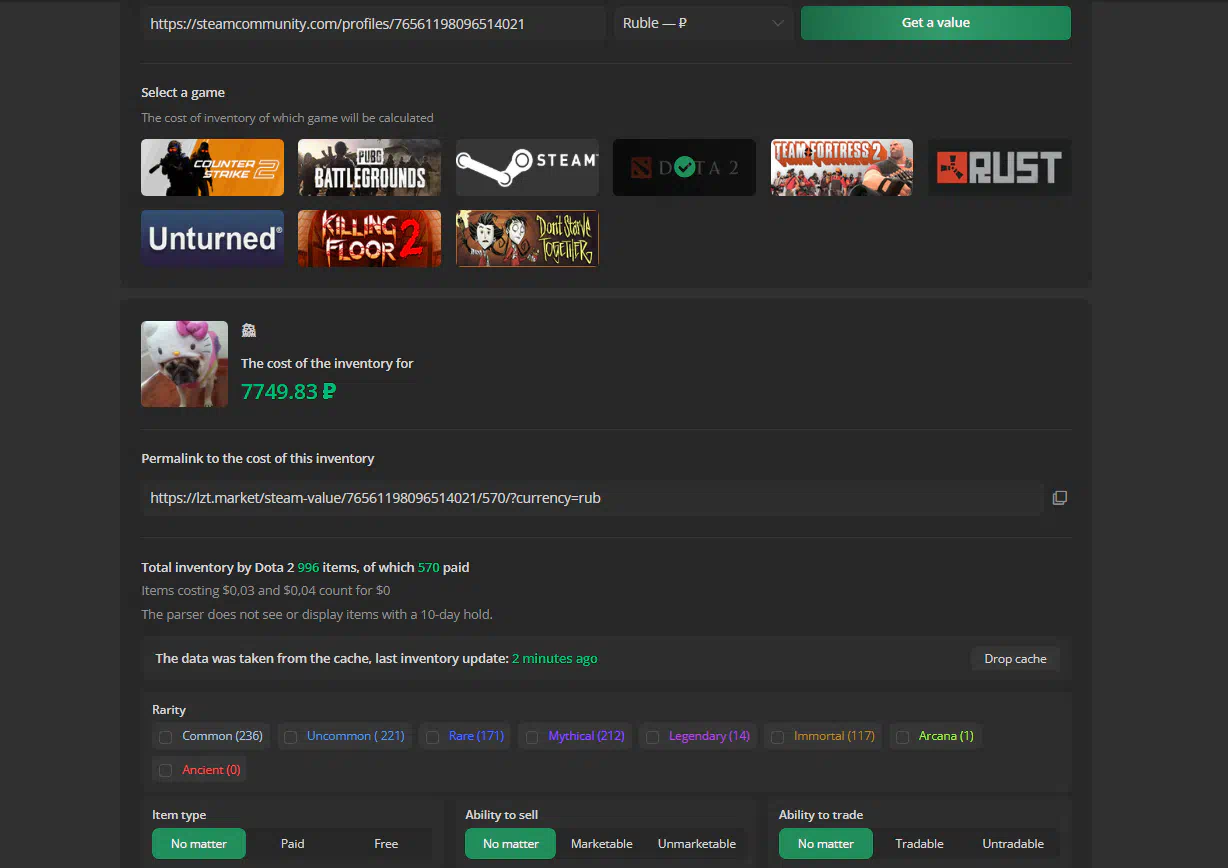Pick the Killing Floor 2 tile

(x=369, y=238)
